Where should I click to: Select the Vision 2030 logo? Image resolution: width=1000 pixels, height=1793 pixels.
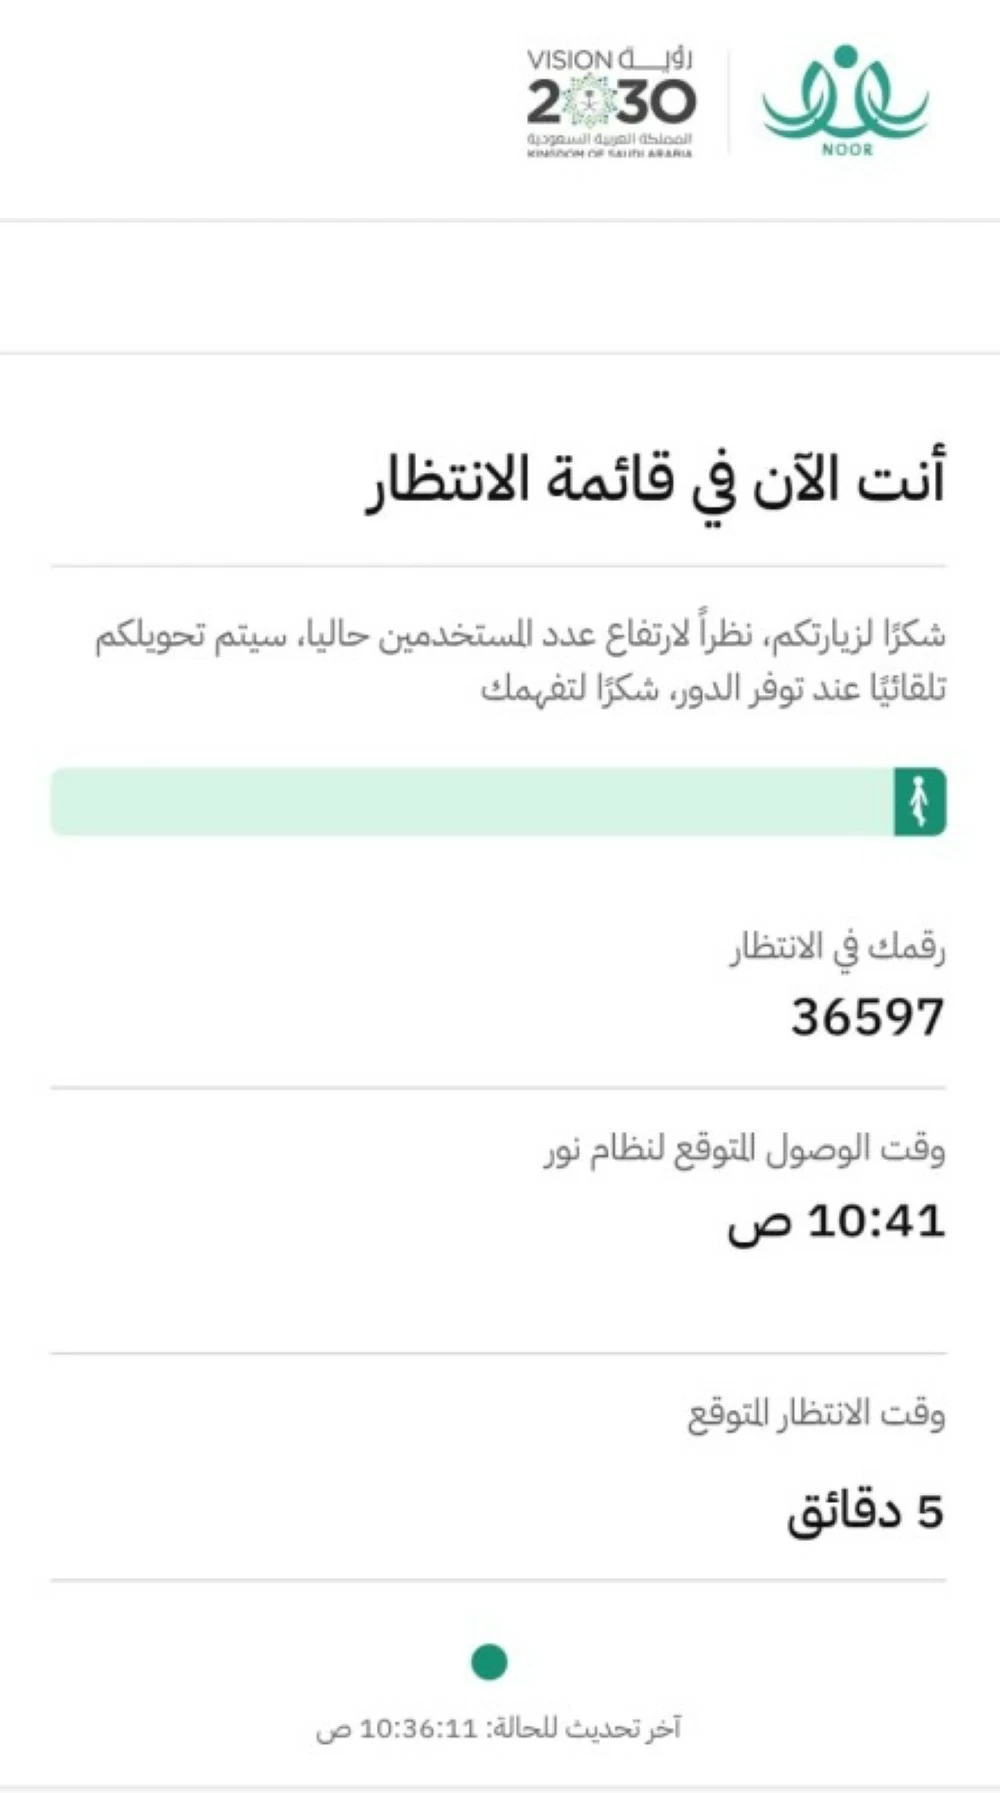coord(607,100)
